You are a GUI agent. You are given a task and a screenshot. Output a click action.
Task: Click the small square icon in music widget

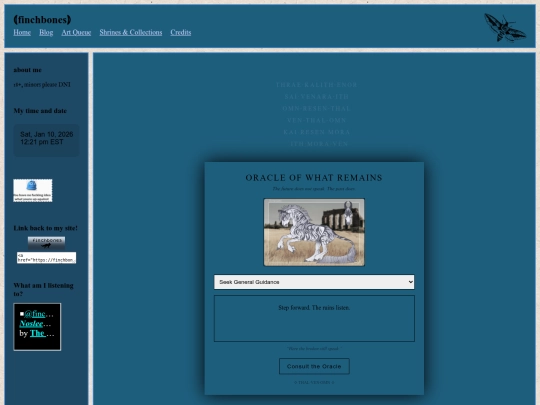click(x=22, y=314)
